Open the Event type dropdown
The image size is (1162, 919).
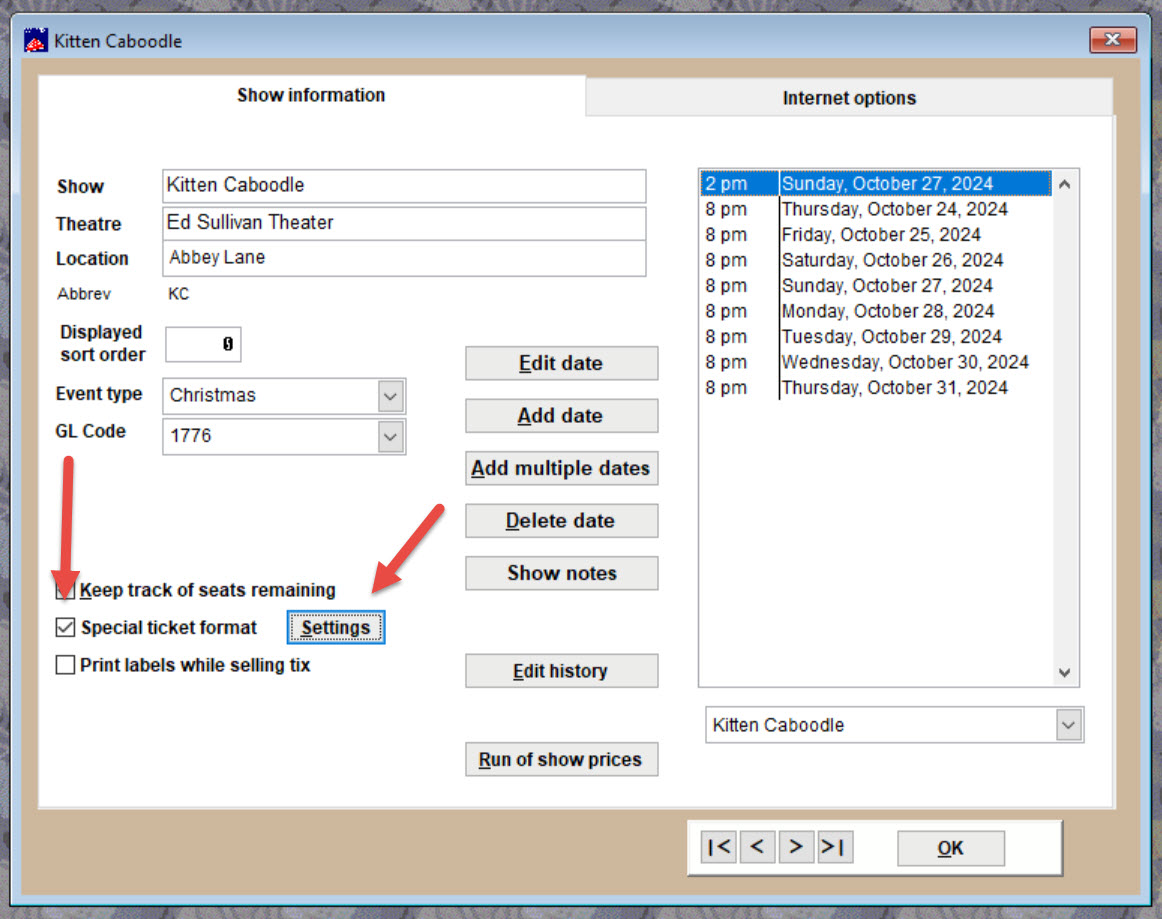(x=391, y=396)
